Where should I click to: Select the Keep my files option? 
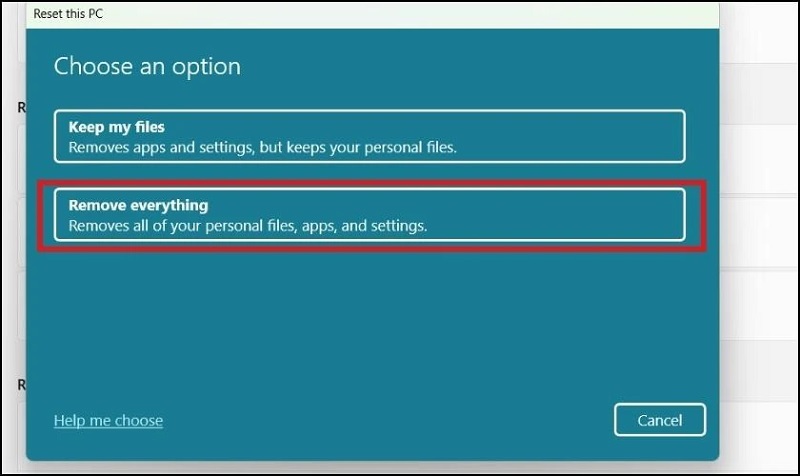click(370, 137)
